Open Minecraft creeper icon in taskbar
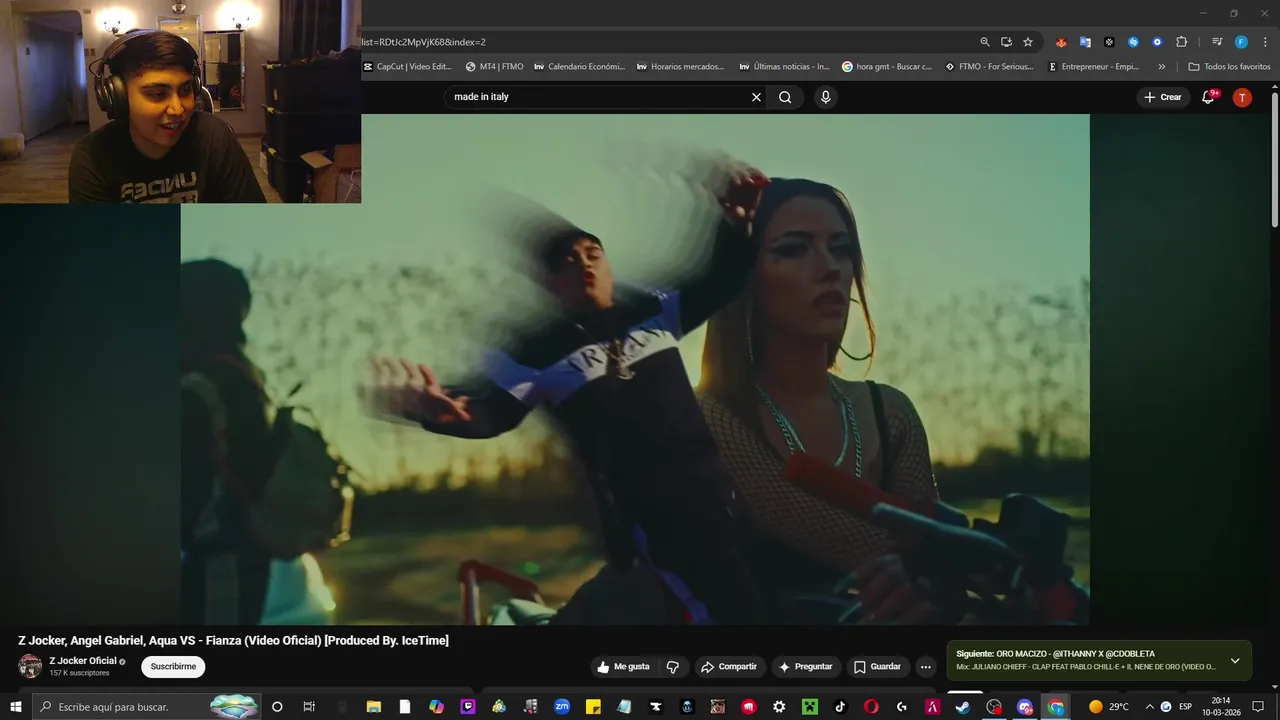The width and height of the screenshot is (1280, 720). 809,707
